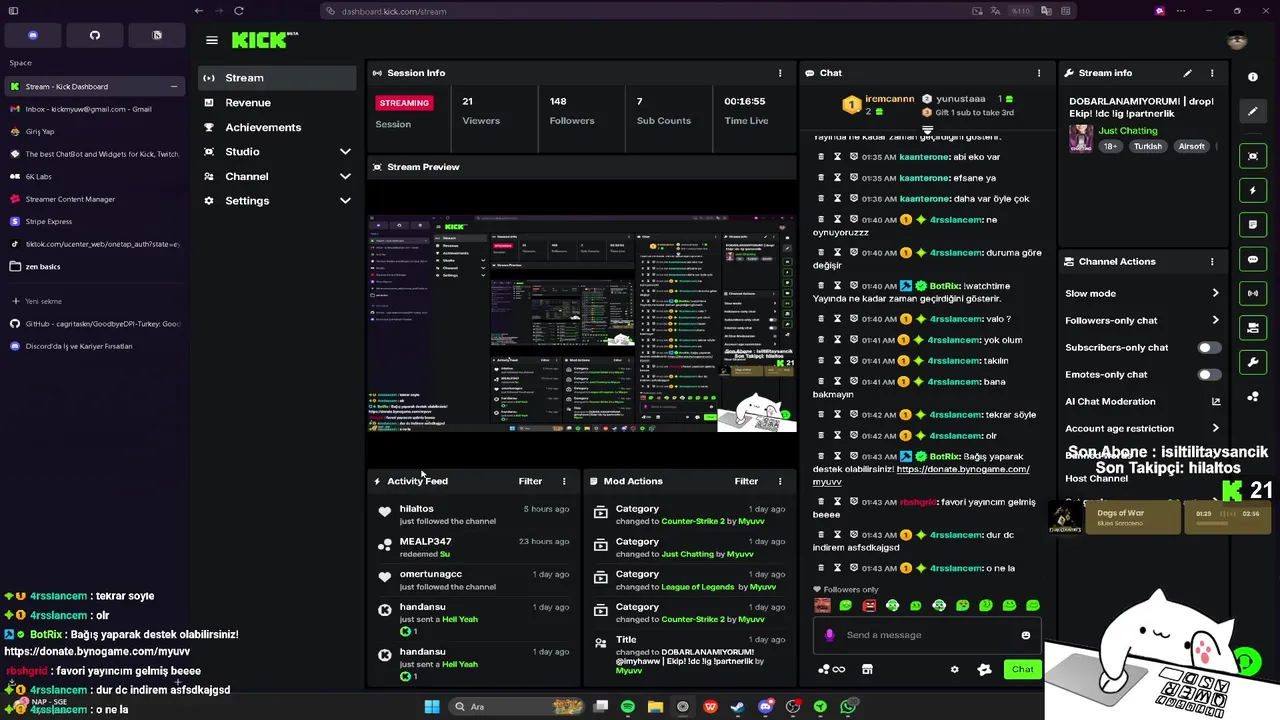The height and width of the screenshot is (720, 1280).
Task: Open the pinned Discord tab icon
Action: pos(33,35)
